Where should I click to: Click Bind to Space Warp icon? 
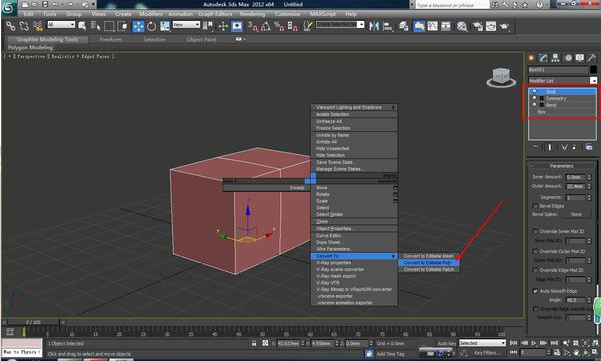pyautogui.click(x=38, y=26)
